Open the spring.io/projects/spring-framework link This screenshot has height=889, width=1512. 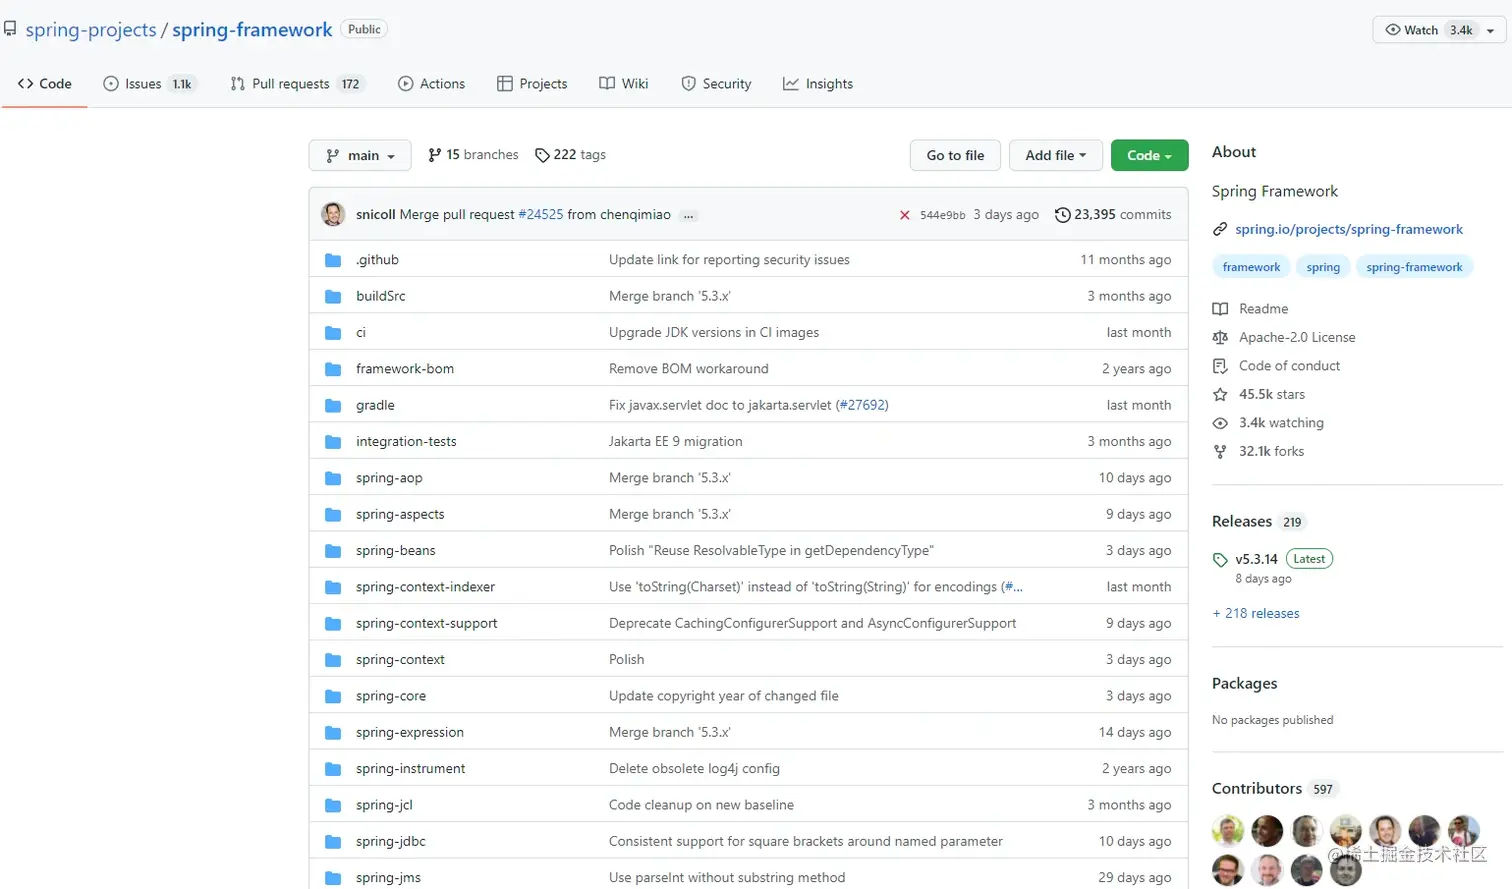pyautogui.click(x=1348, y=229)
